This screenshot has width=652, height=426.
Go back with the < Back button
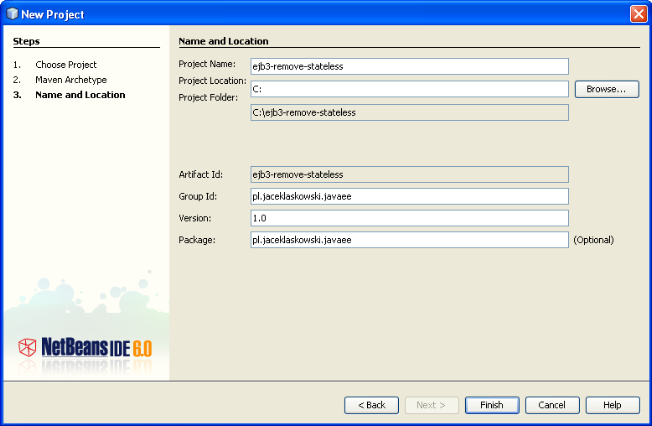371,405
